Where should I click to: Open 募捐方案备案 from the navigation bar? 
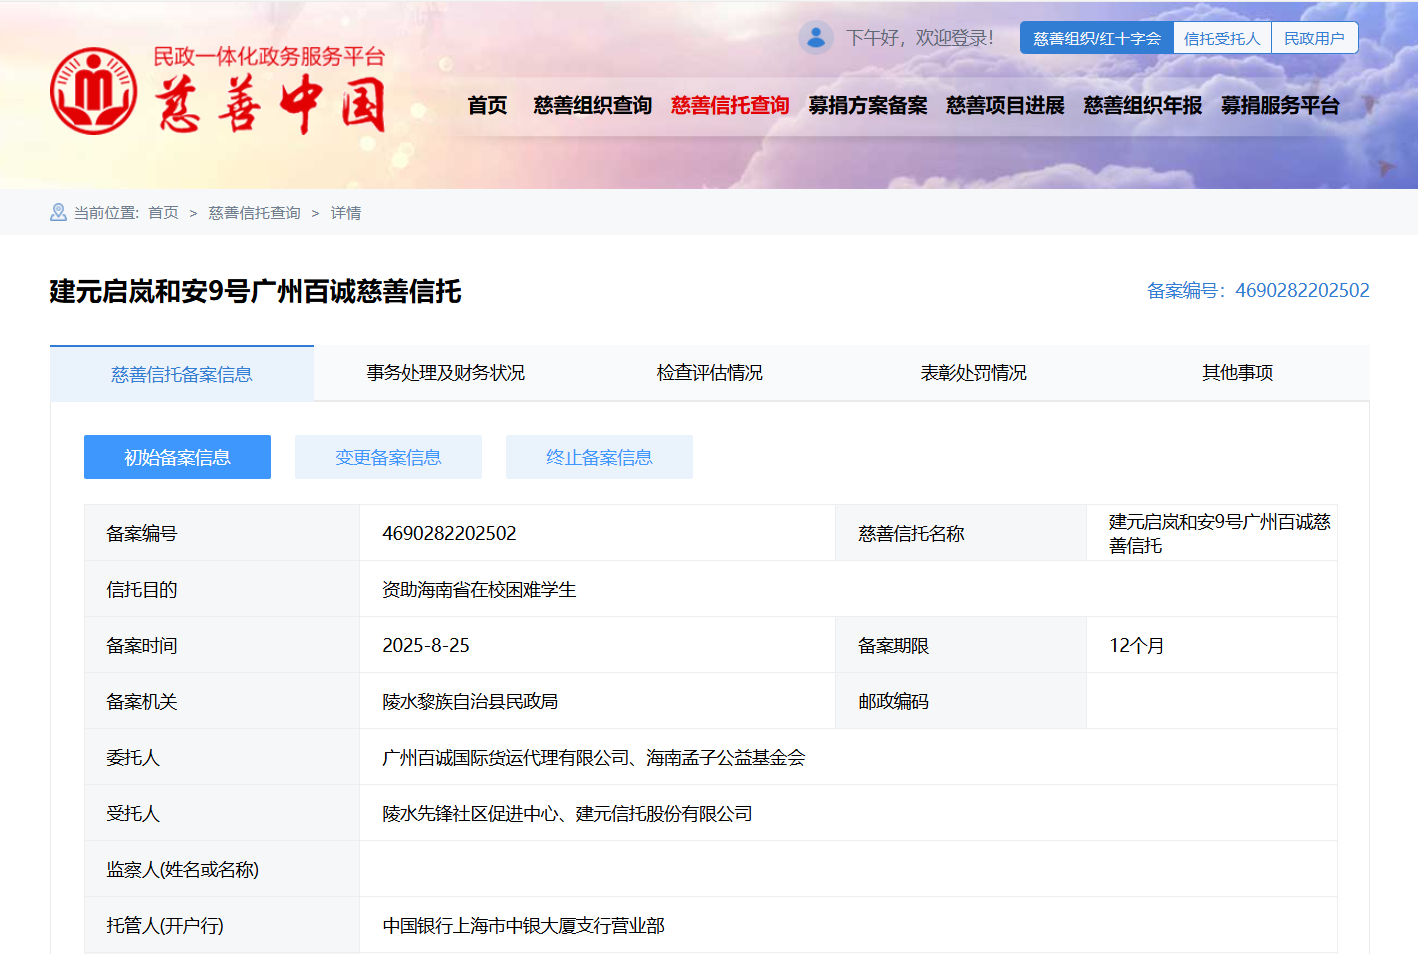tap(867, 106)
